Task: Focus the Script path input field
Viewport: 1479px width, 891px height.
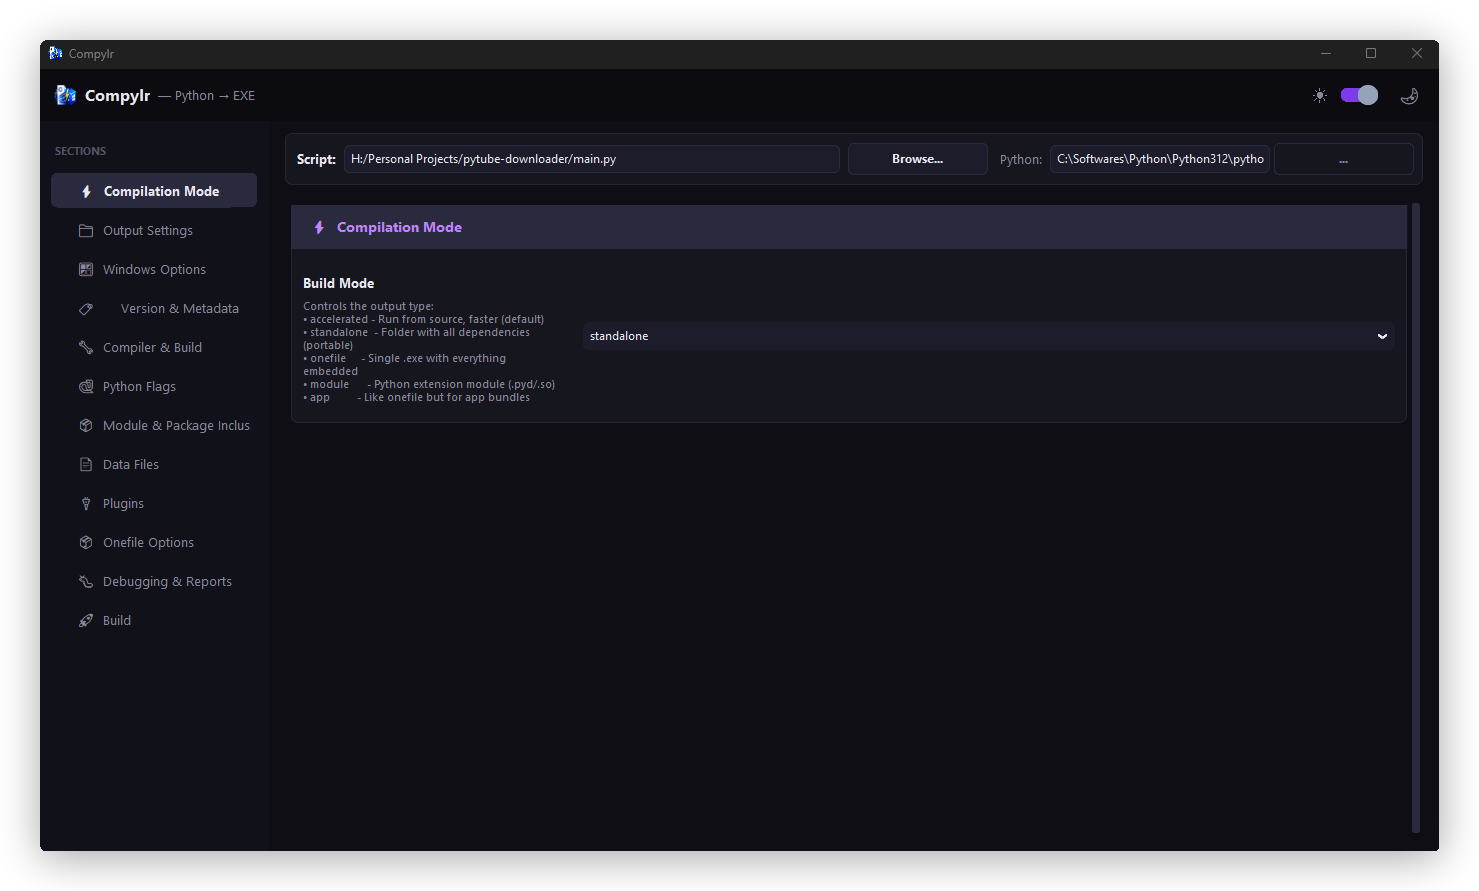Action: [x=592, y=159]
